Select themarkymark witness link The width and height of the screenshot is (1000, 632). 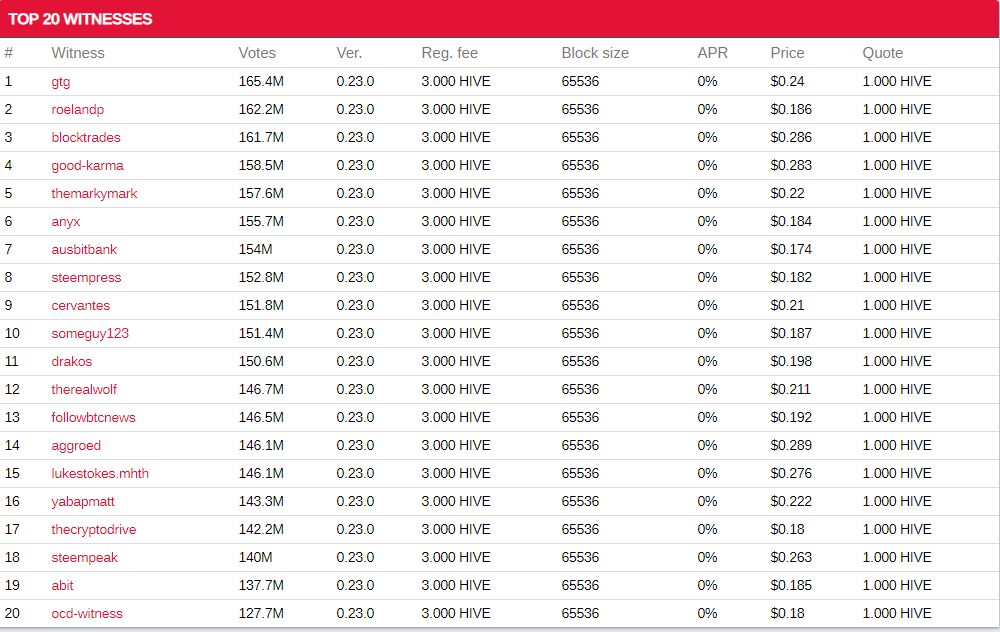tap(94, 194)
